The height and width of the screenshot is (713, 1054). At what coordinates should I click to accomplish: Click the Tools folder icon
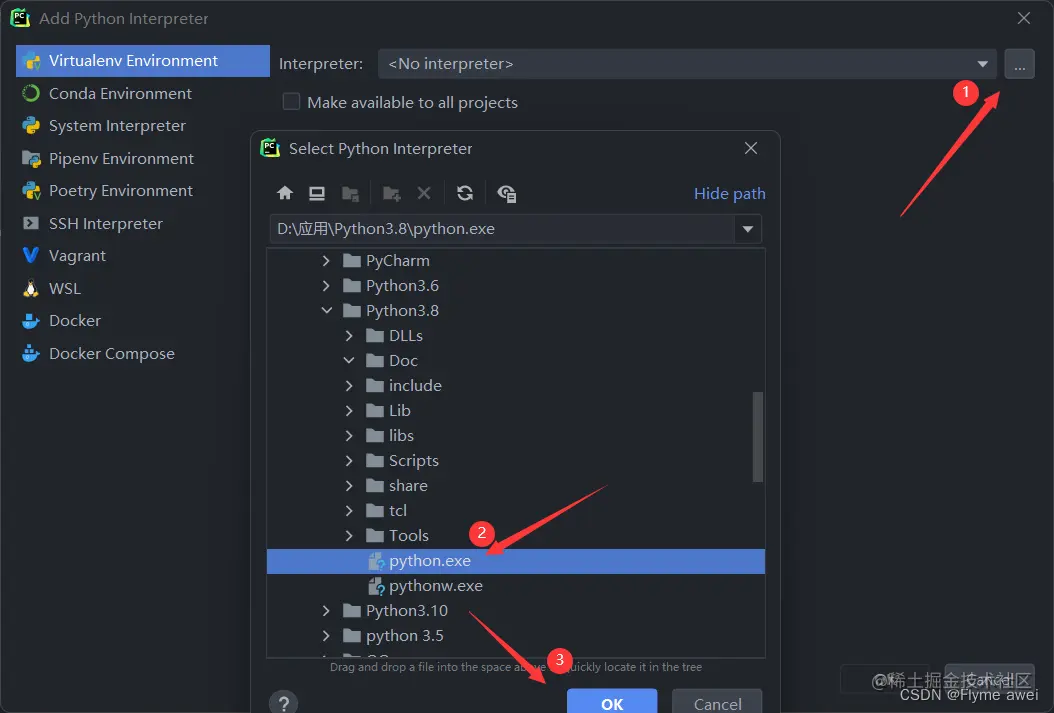point(375,536)
